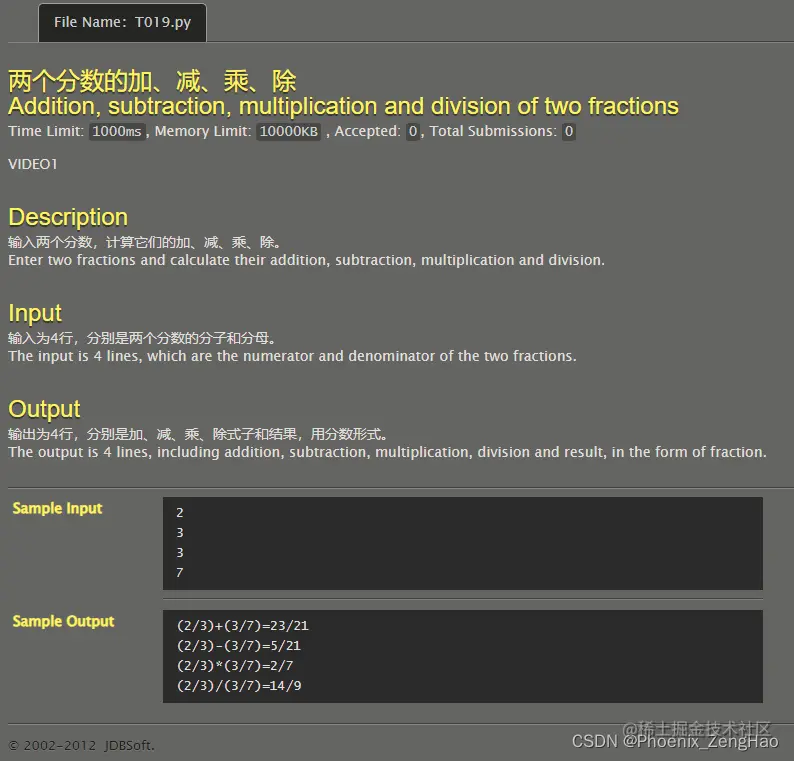Click sample output line (2/3)+(3/7)=23/21
The height and width of the screenshot is (761, 794).
coord(243,626)
